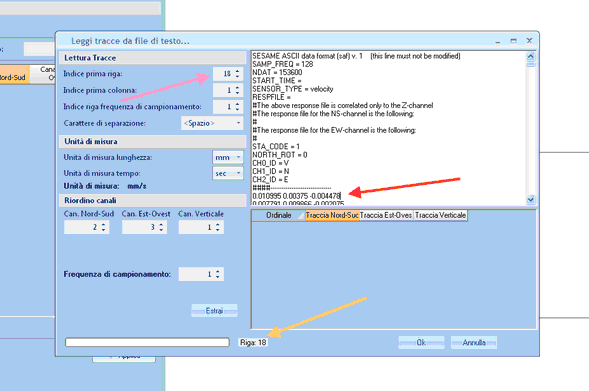
Task: Sort by the Ordinale column header
Action: pos(278,215)
